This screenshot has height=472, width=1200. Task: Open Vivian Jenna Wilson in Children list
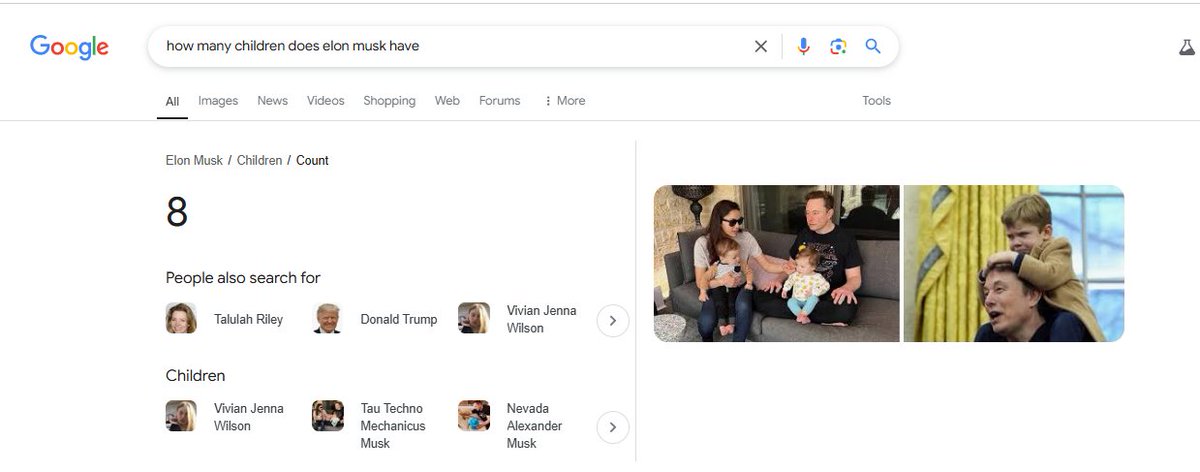225,417
